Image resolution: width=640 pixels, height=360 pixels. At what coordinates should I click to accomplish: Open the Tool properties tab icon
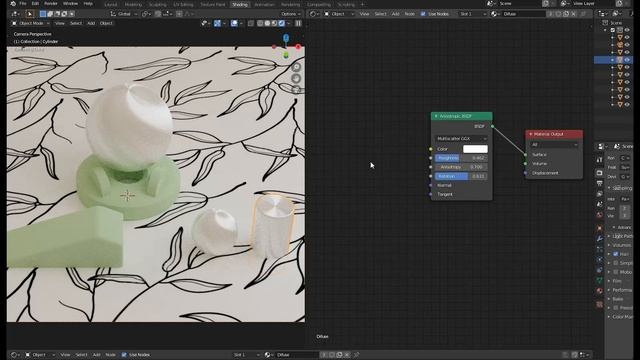click(600, 160)
